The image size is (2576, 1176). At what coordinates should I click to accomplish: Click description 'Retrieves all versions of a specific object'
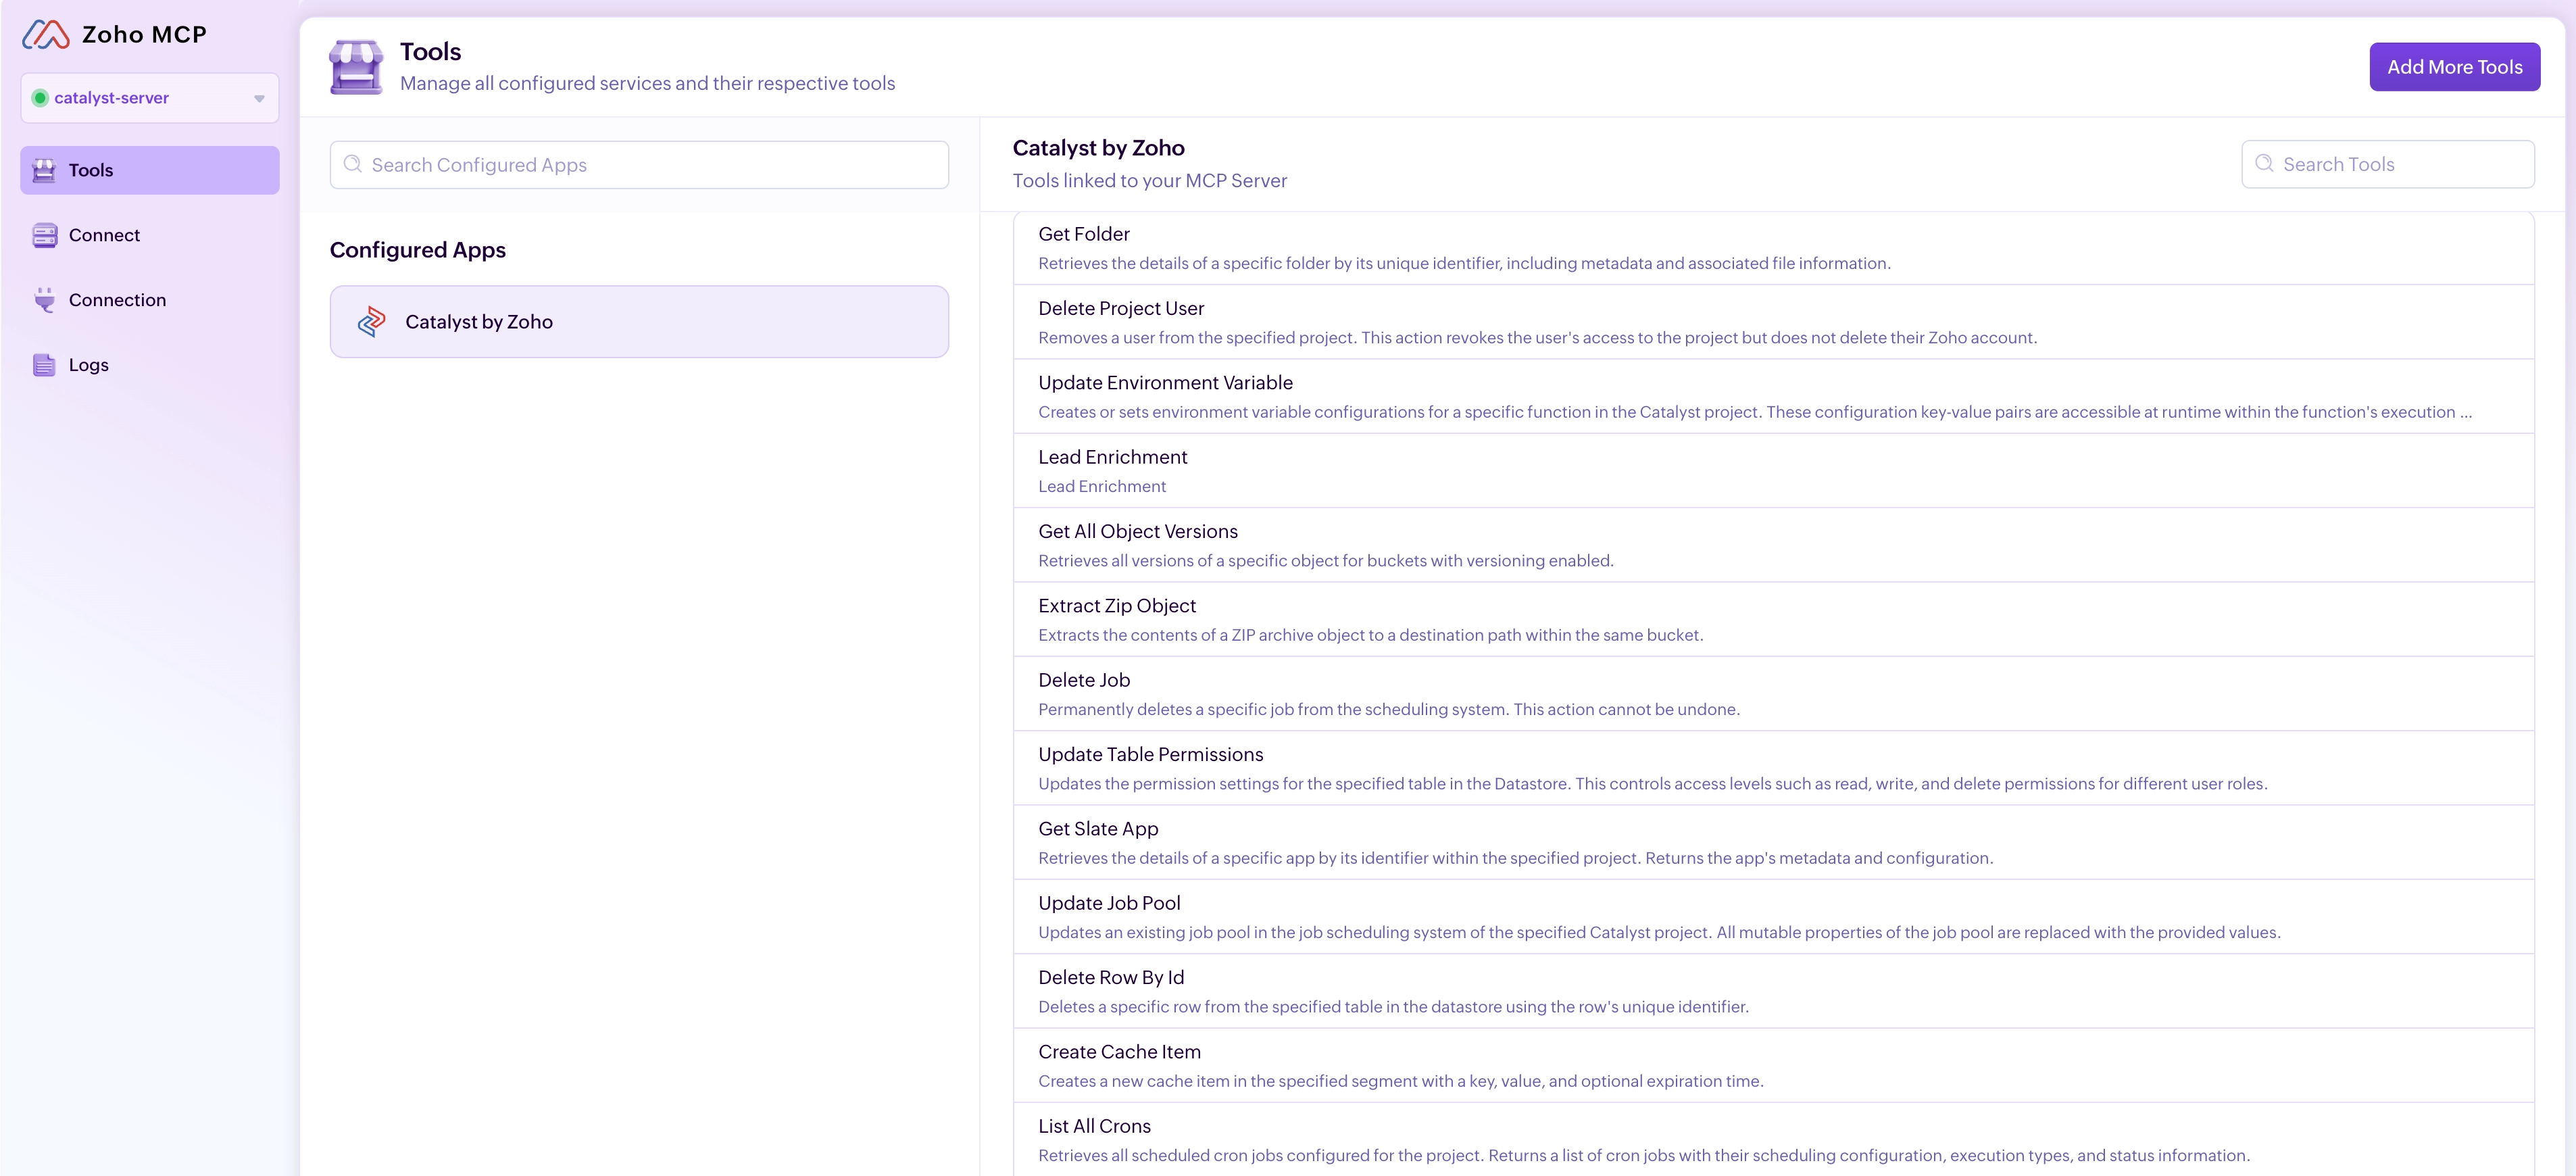(x=1326, y=561)
